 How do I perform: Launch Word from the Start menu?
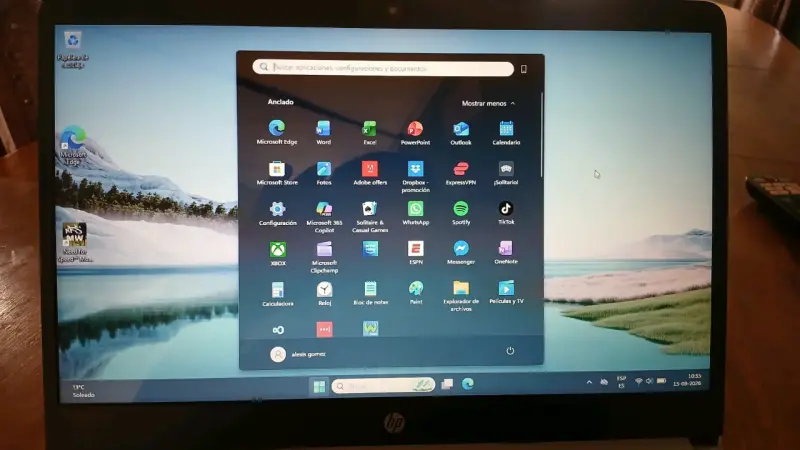(323, 132)
